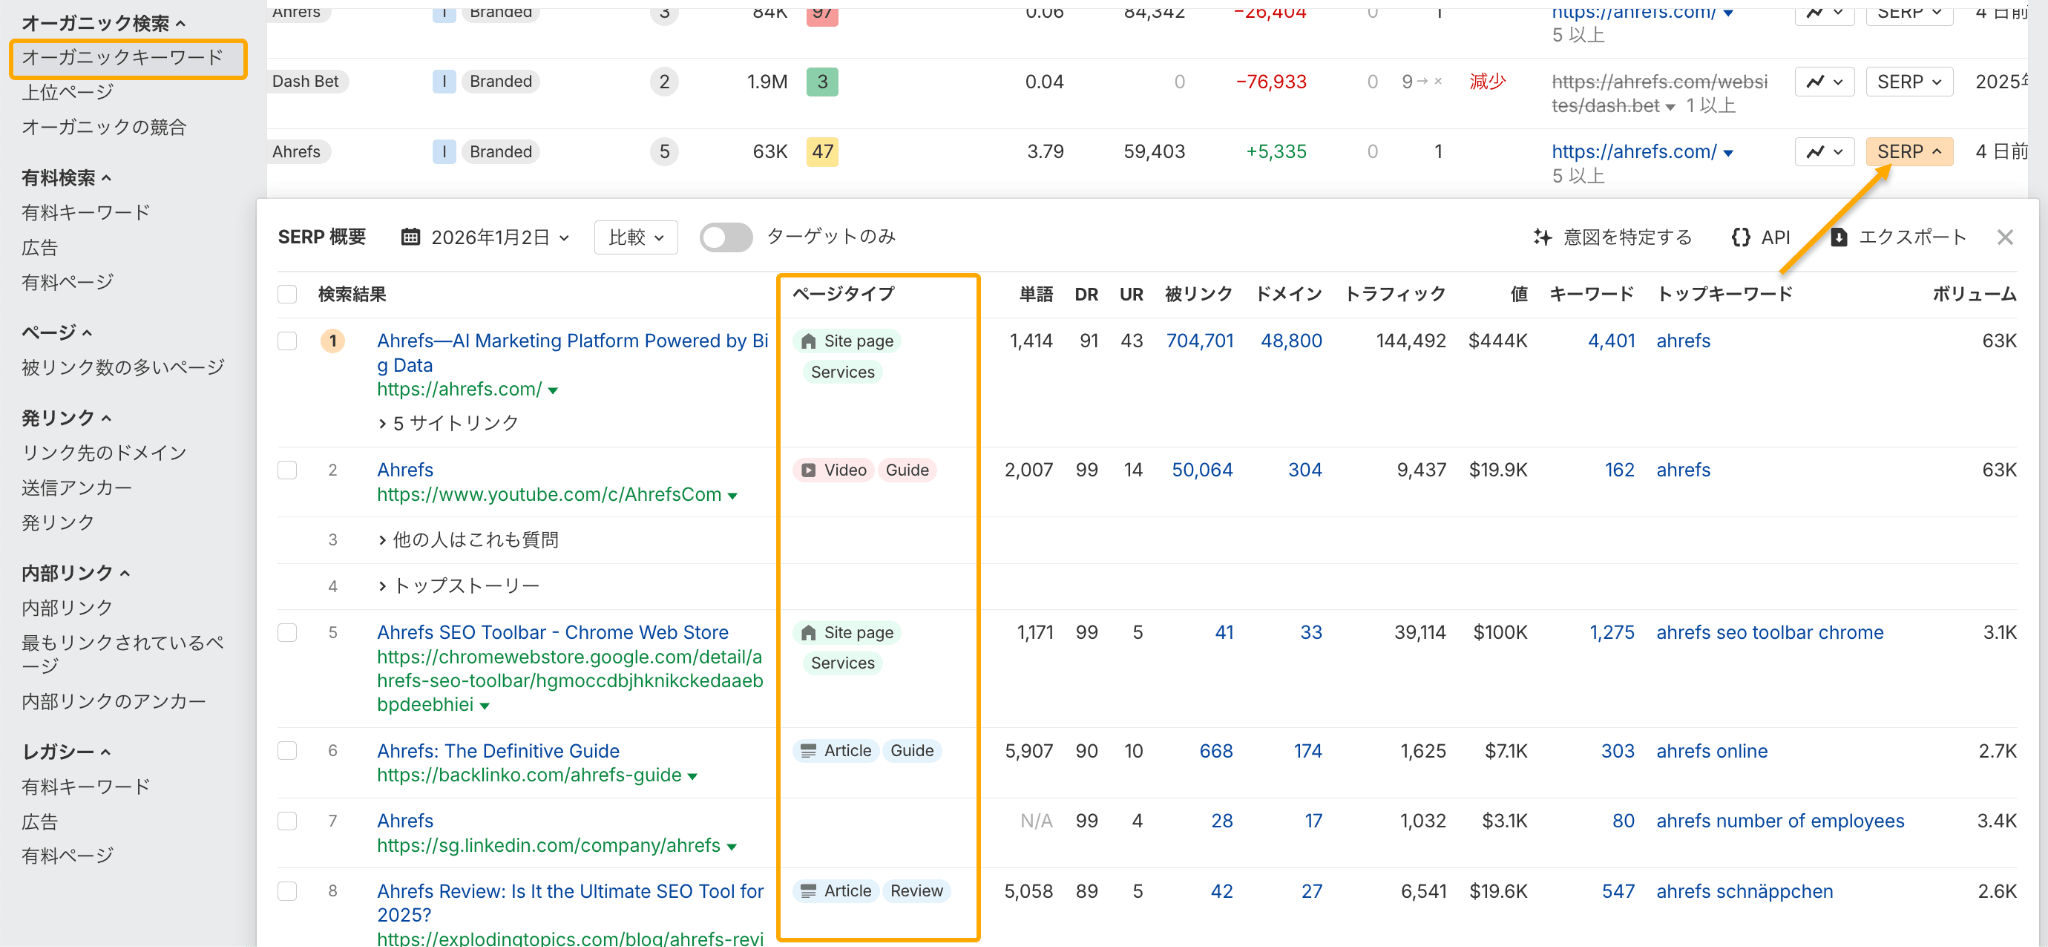Tick the checkbox for the Chrome Web Store result
Image resolution: width=2048 pixels, height=947 pixels.
[288, 633]
